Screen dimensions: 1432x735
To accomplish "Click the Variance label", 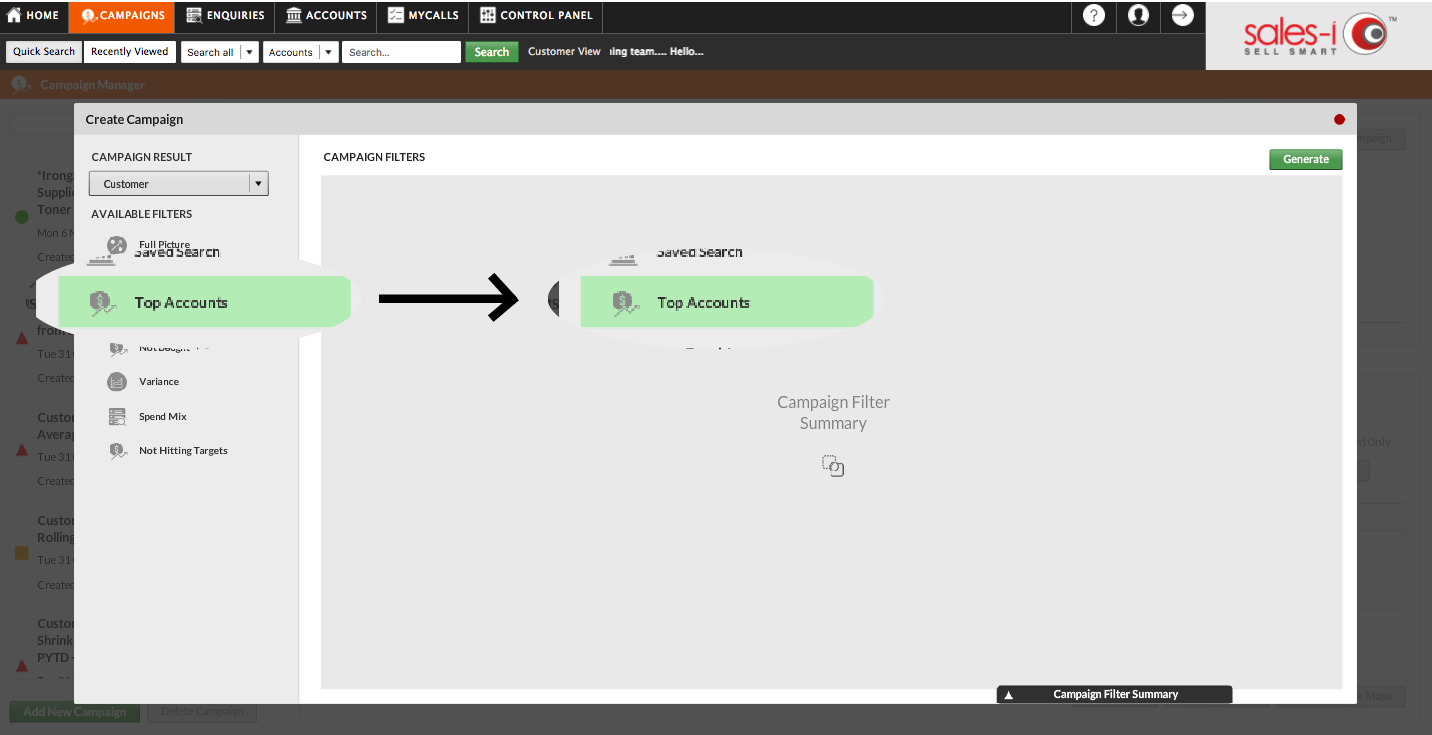I will [x=159, y=382].
